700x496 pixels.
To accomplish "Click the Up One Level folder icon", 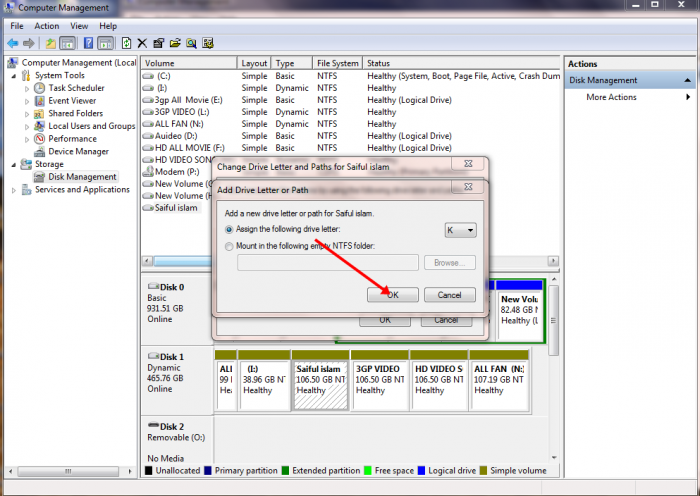I will [x=50, y=43].
